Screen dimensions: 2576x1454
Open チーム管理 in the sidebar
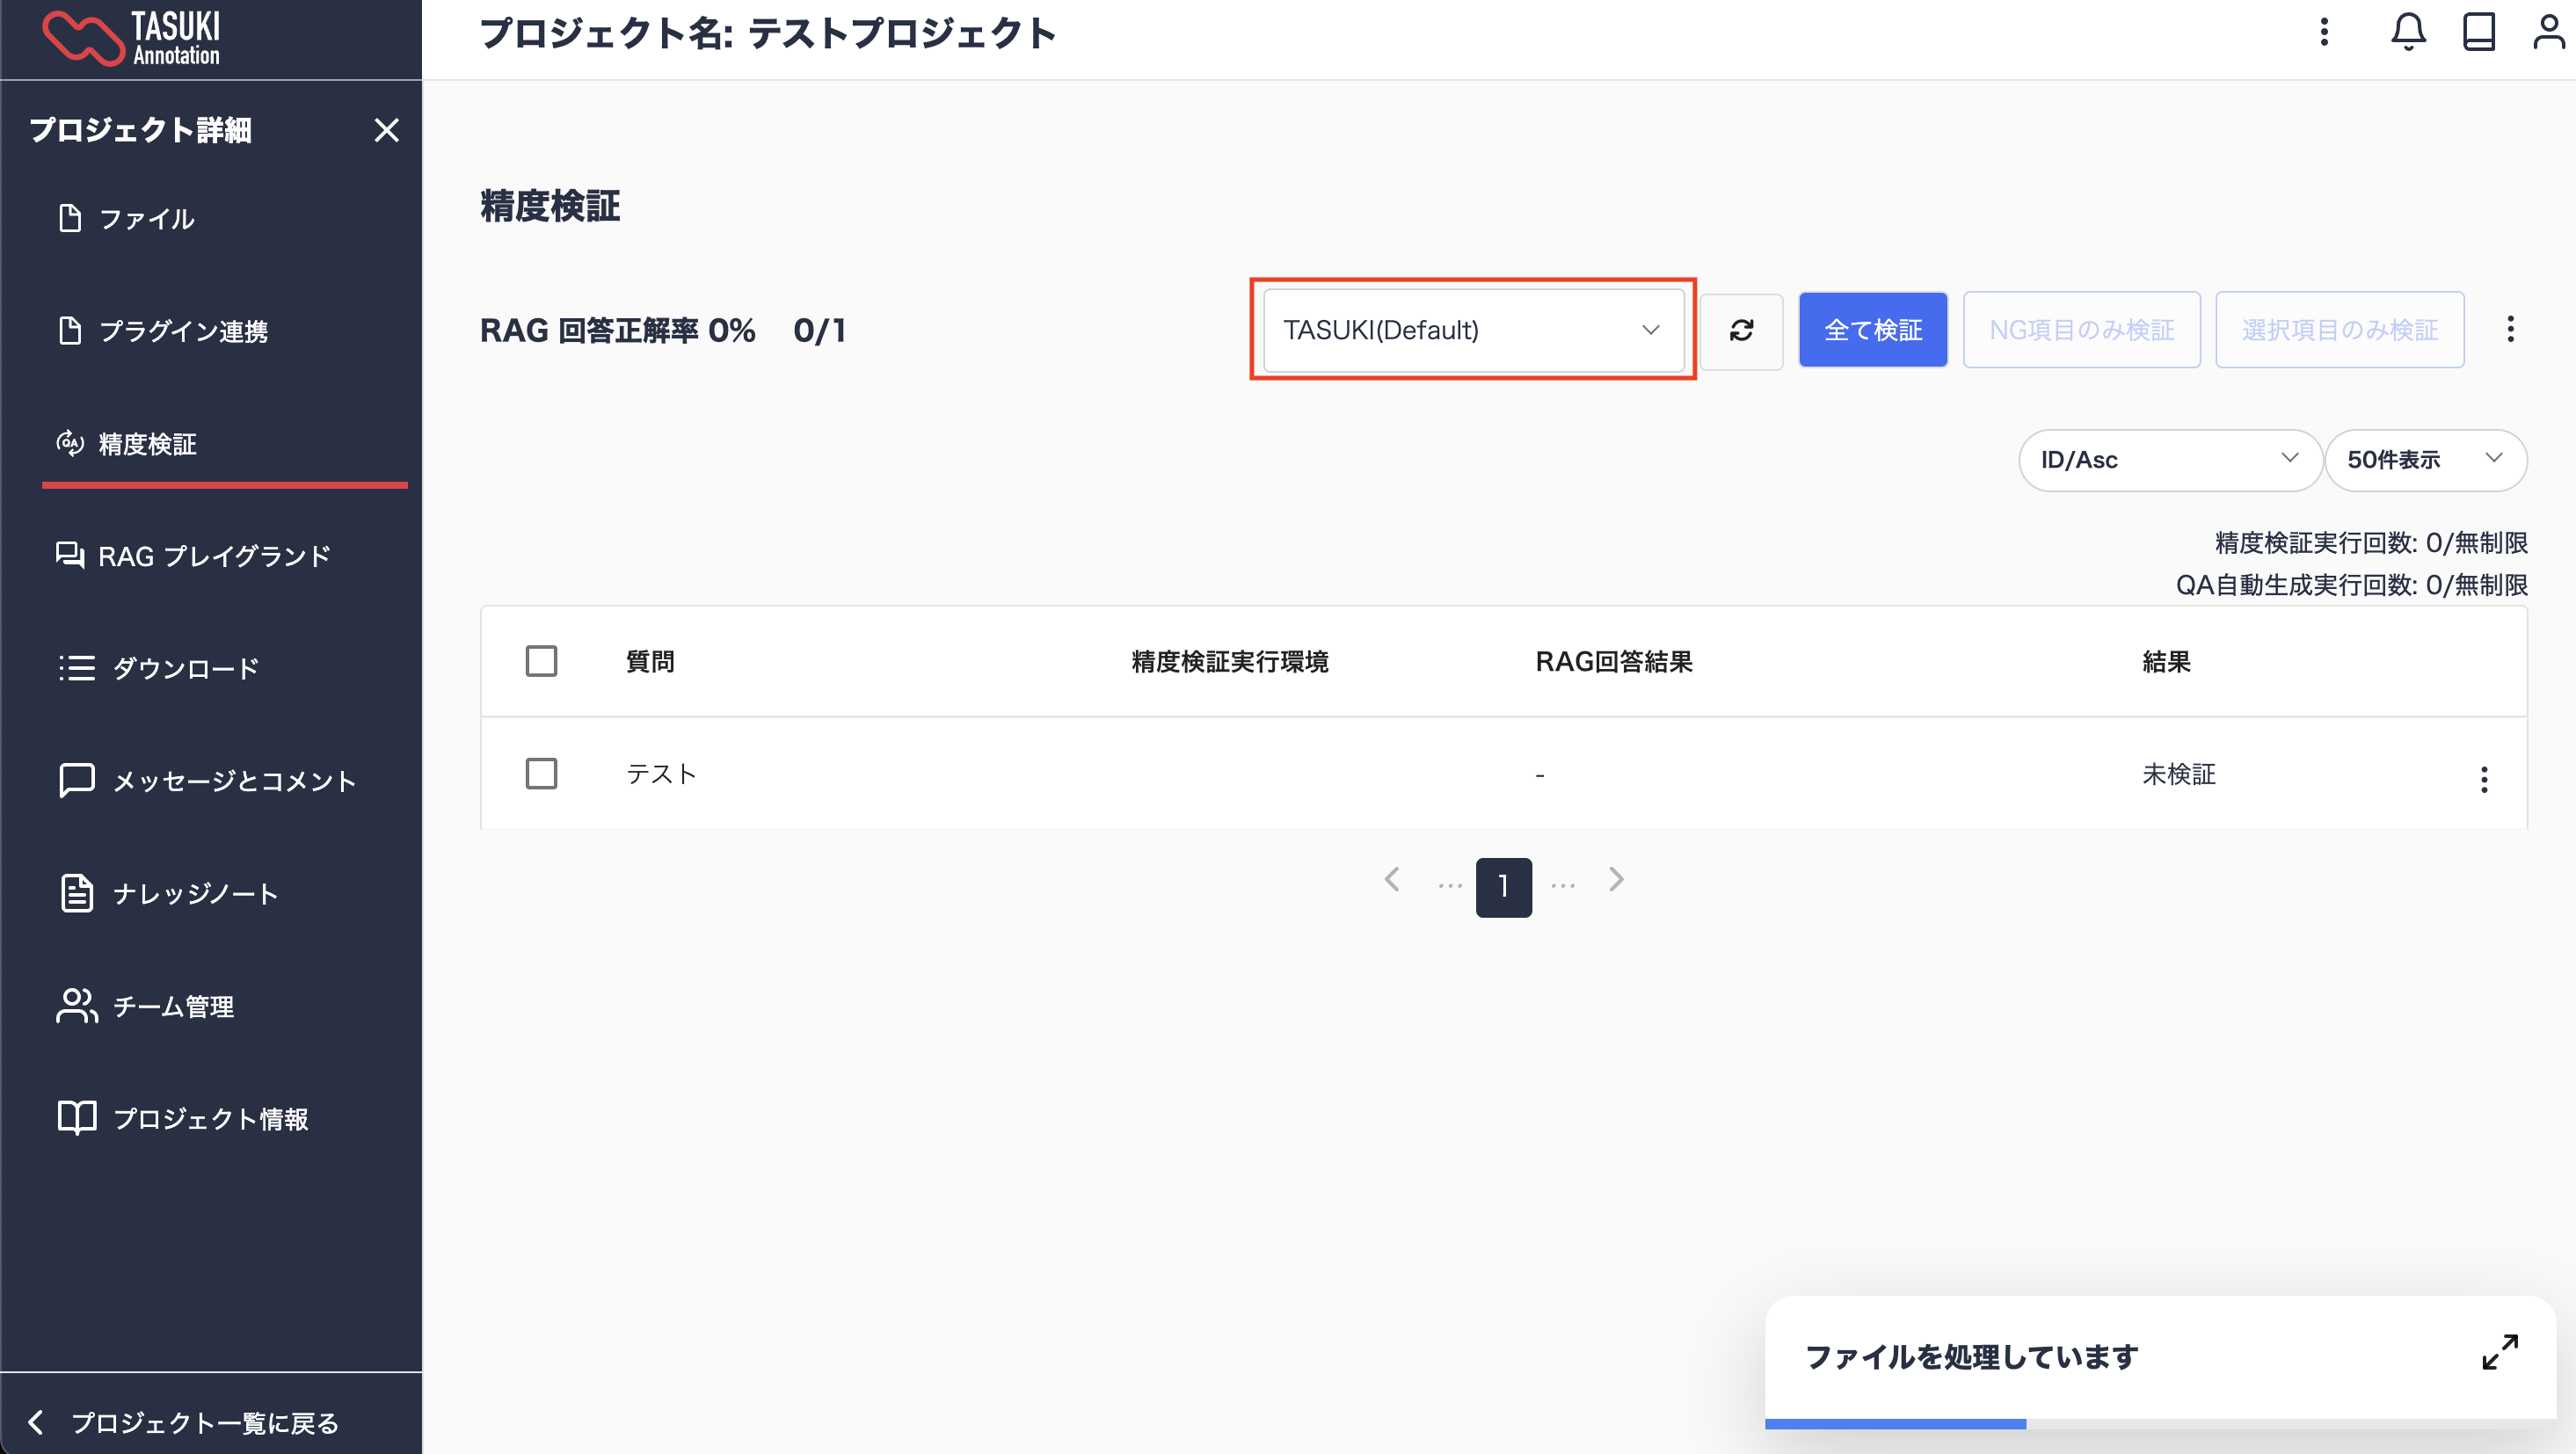pyautogui.click(x=172, y=1006)
